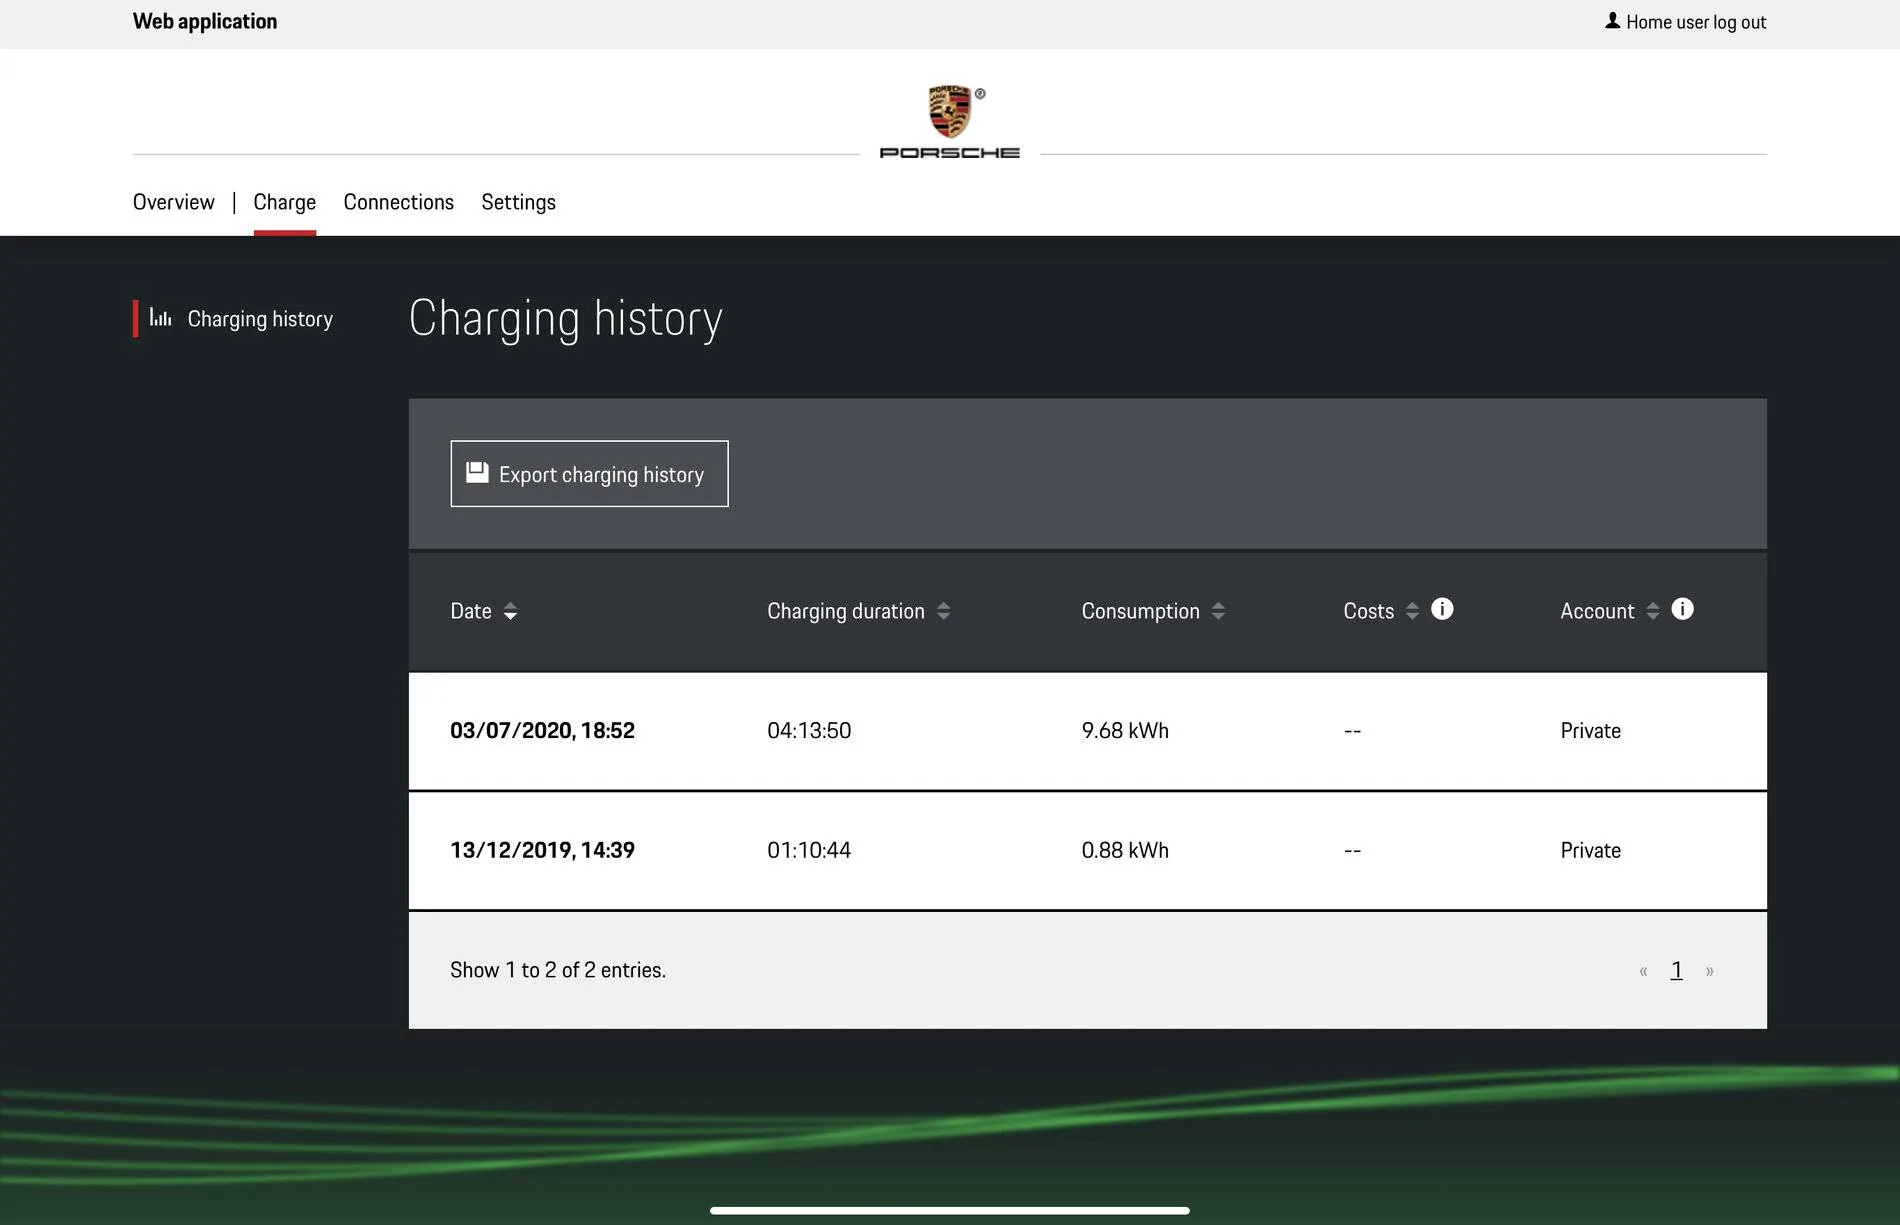Click the home indicator bar at the bottom
The width and height of the screenshot is (1900, 1225).
[x=950, y=1210]
